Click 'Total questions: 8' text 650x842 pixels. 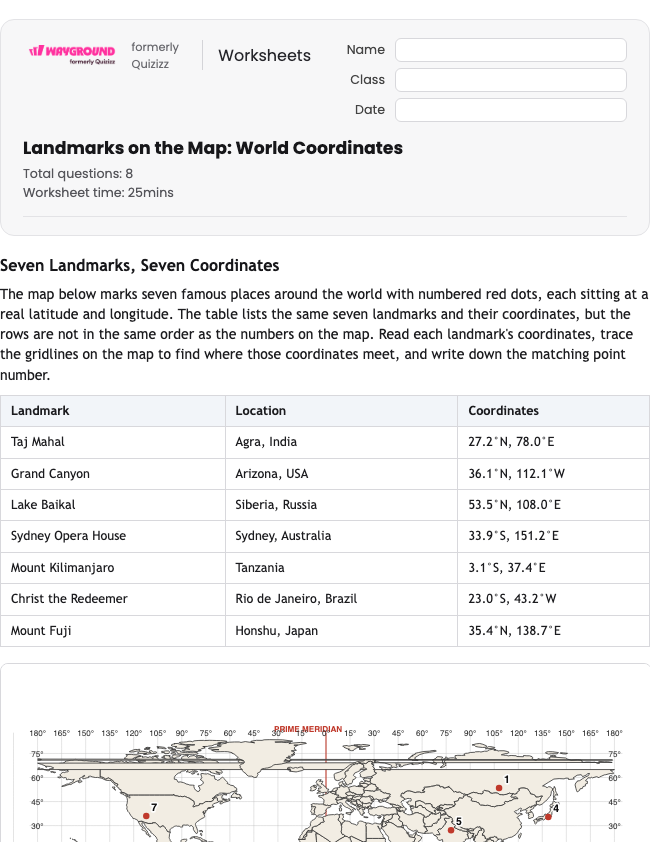click(x=78, y=173)
